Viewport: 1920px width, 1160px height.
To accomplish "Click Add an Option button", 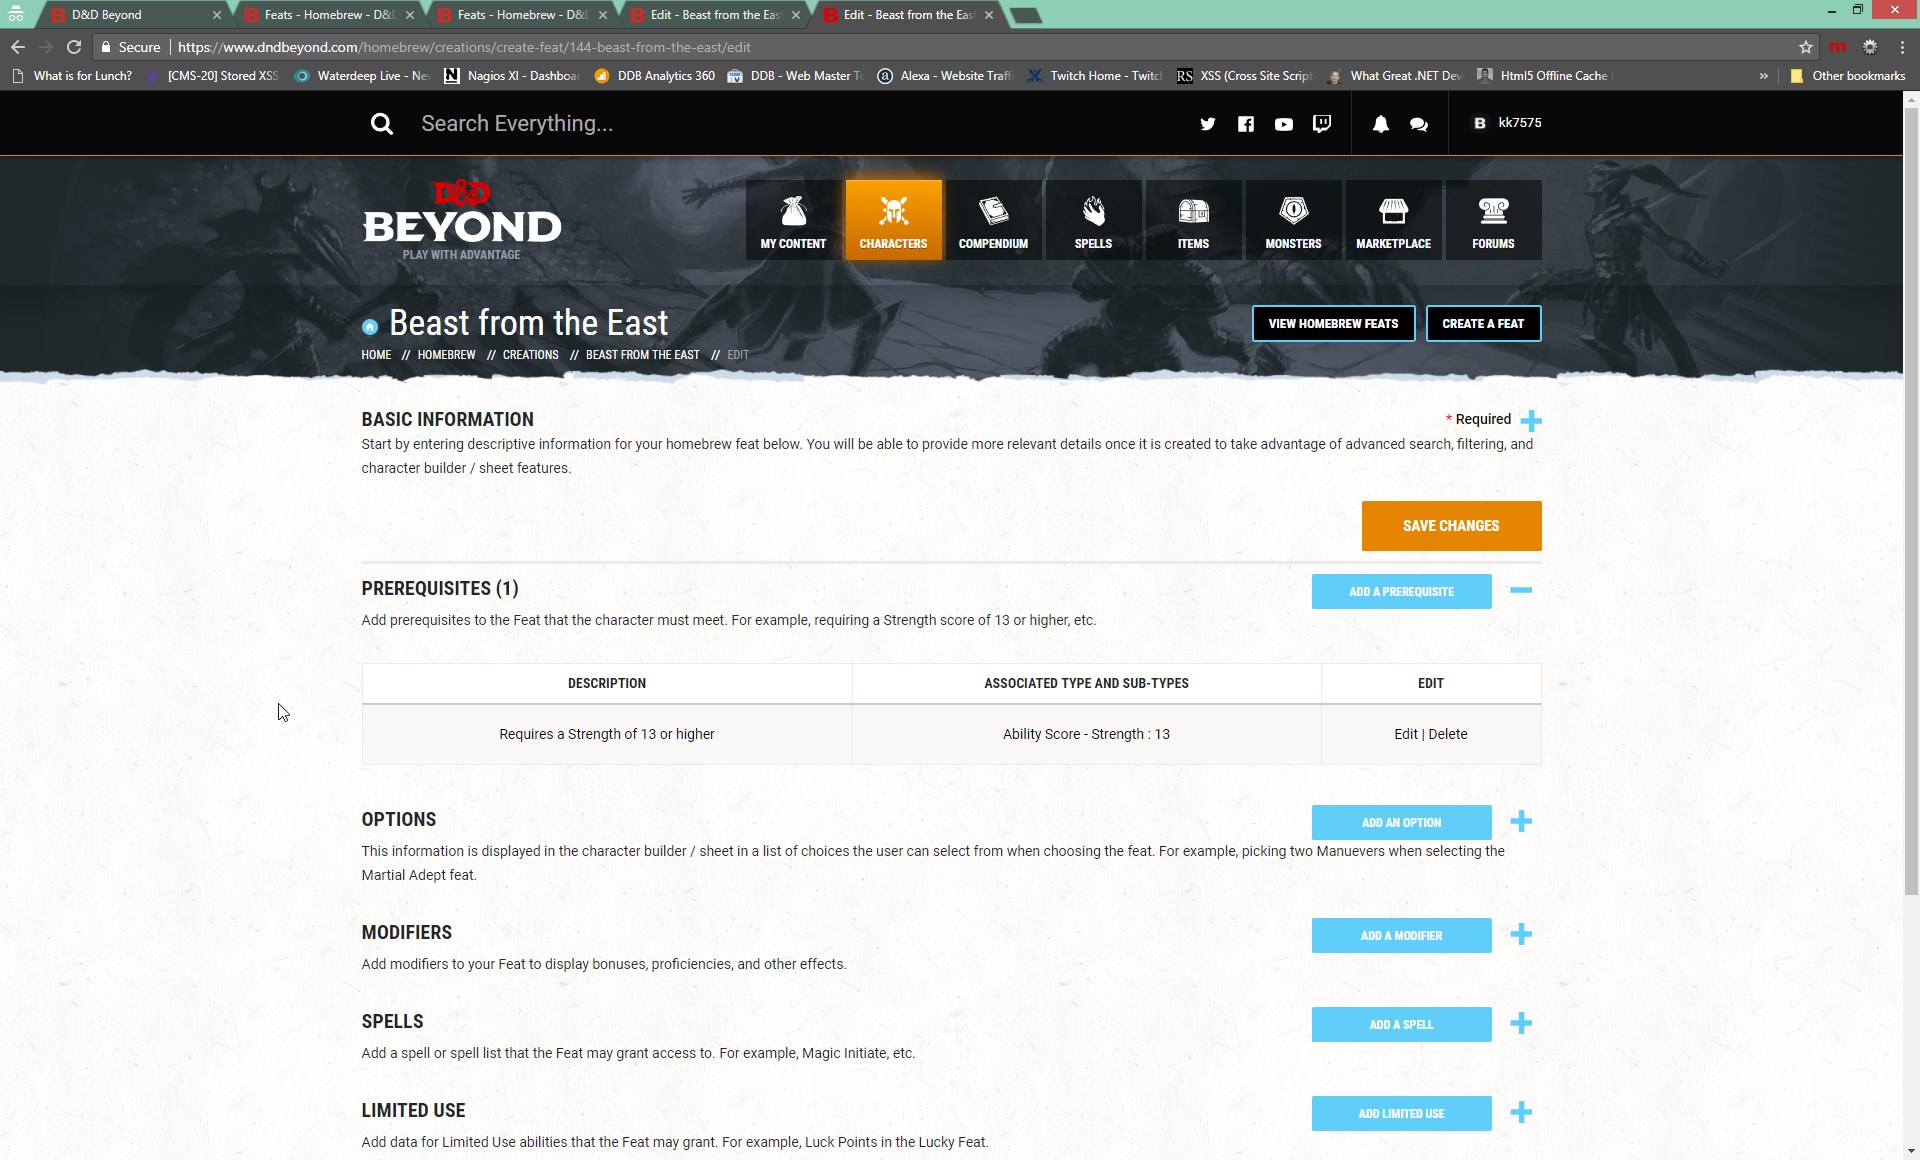I will pyautogui.click(x=1401, y=822).
